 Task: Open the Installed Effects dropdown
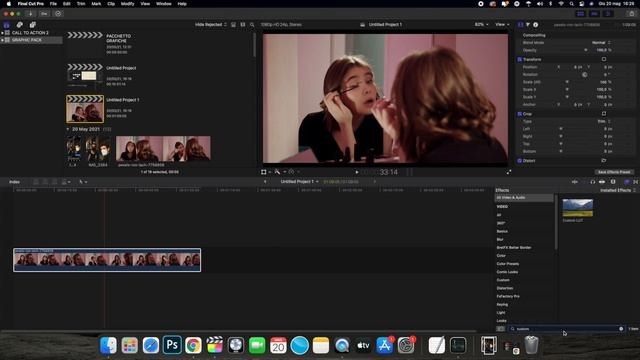pos(618,190)
